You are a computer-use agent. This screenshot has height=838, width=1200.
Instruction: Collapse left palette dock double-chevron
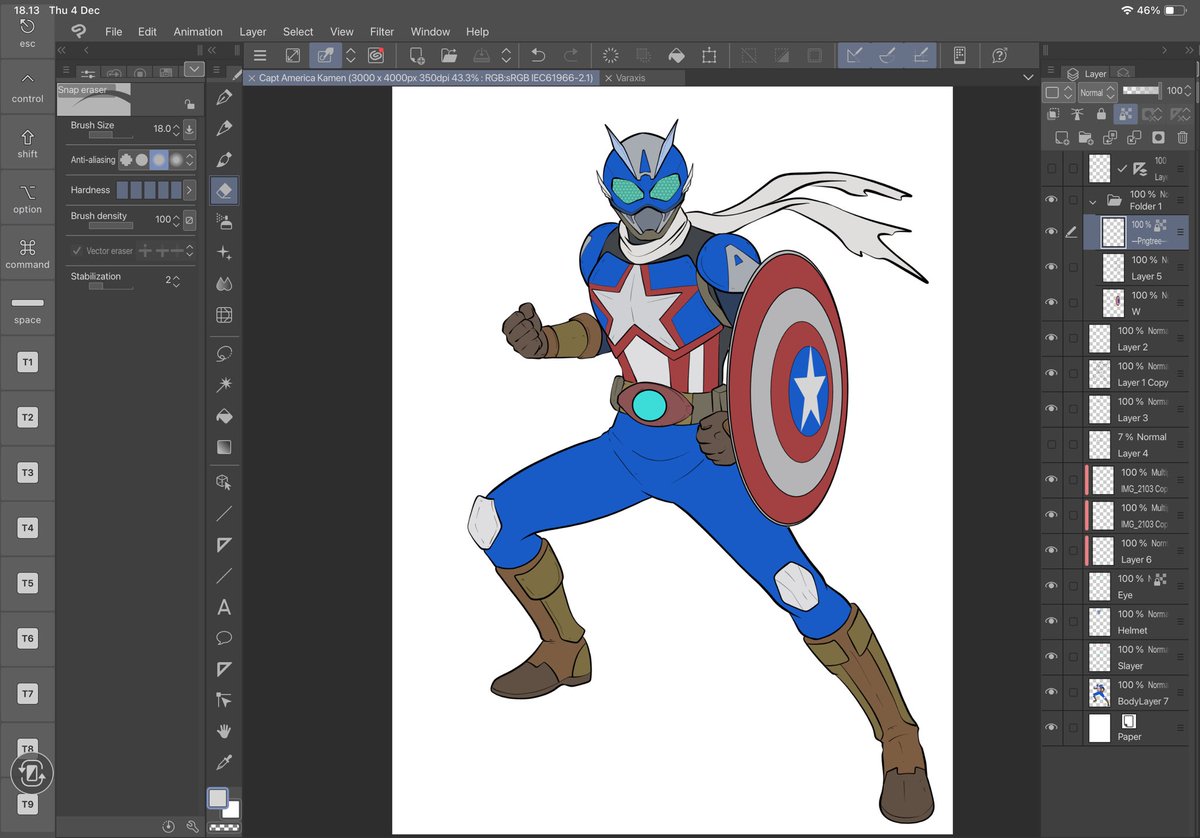(61, 50)
